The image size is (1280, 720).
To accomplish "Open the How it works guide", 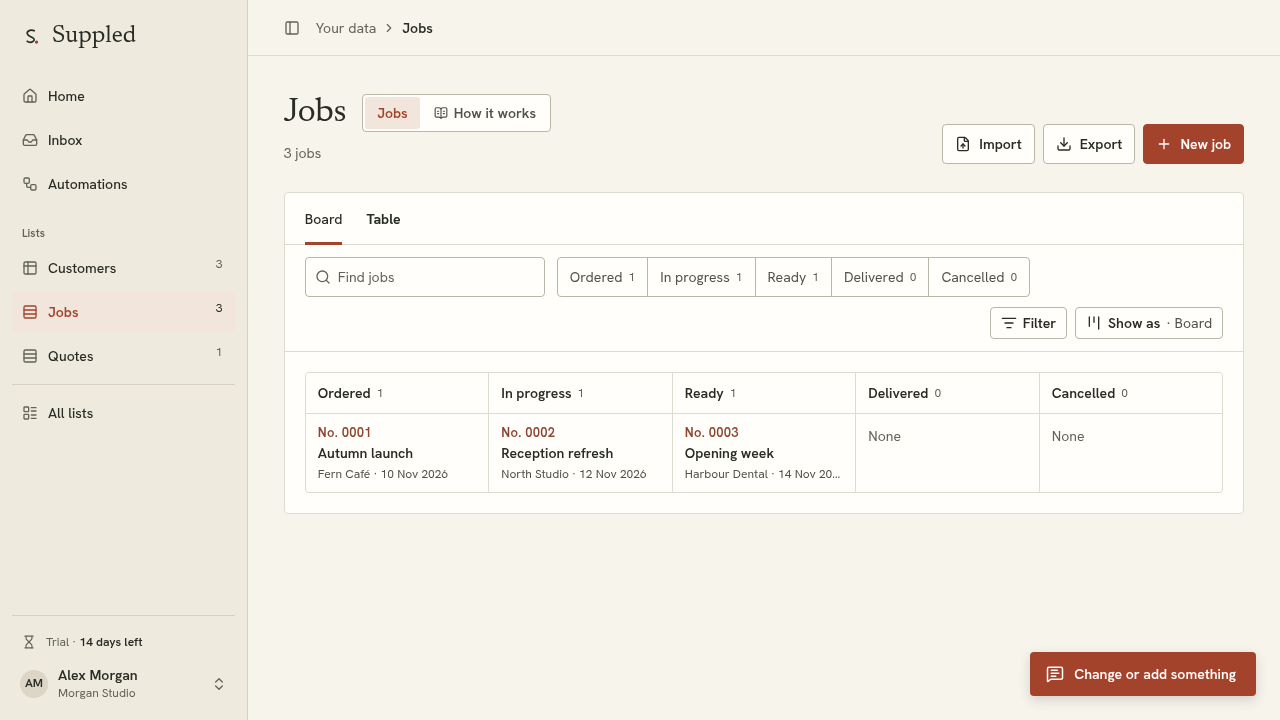I will (x=485, y=113).
